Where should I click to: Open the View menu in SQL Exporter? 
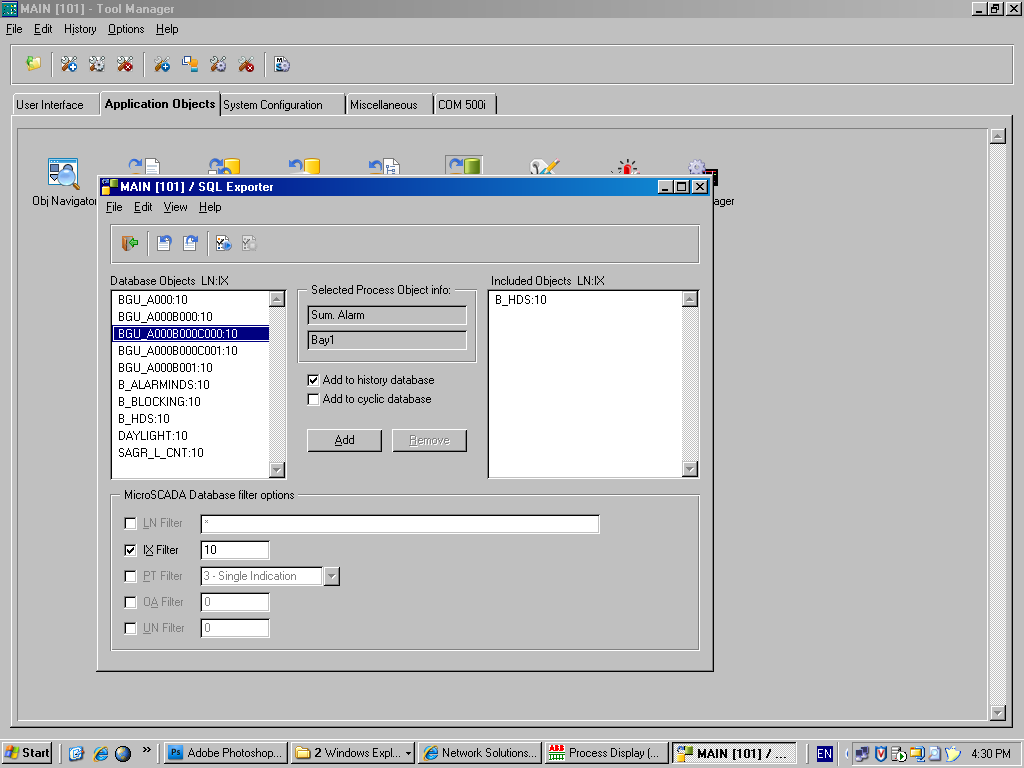coord(175,207)
